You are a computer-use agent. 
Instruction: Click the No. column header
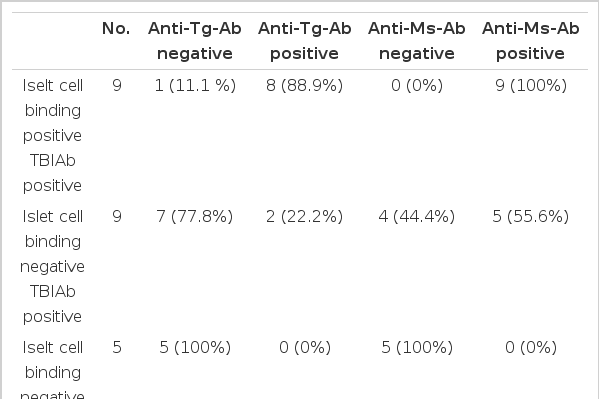(116, 29)
